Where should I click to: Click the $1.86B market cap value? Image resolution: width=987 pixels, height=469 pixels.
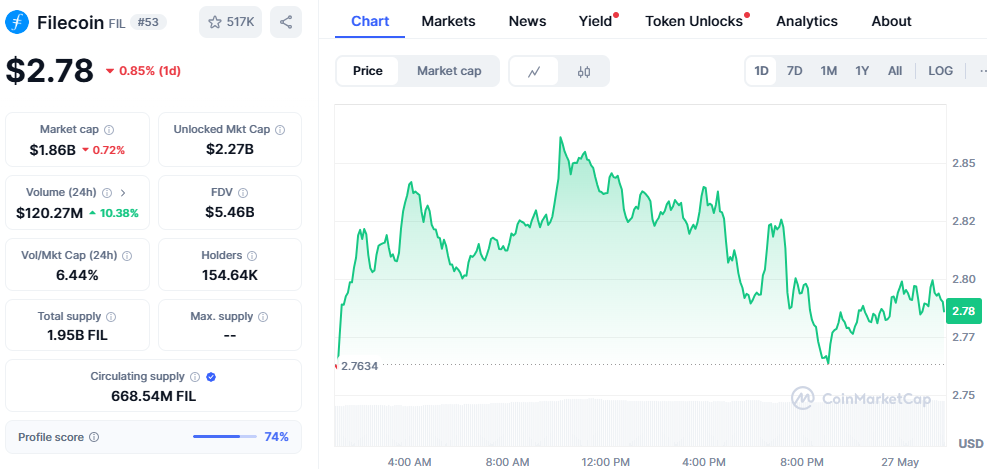52,150
